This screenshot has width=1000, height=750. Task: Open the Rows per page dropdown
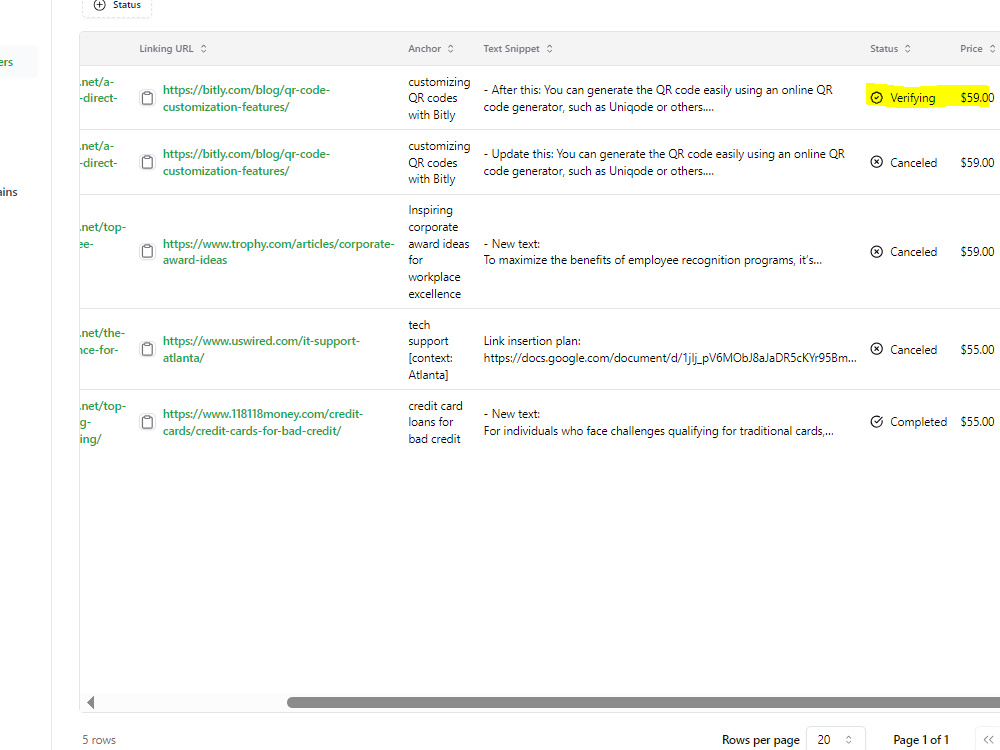click(x=835, y=739)
